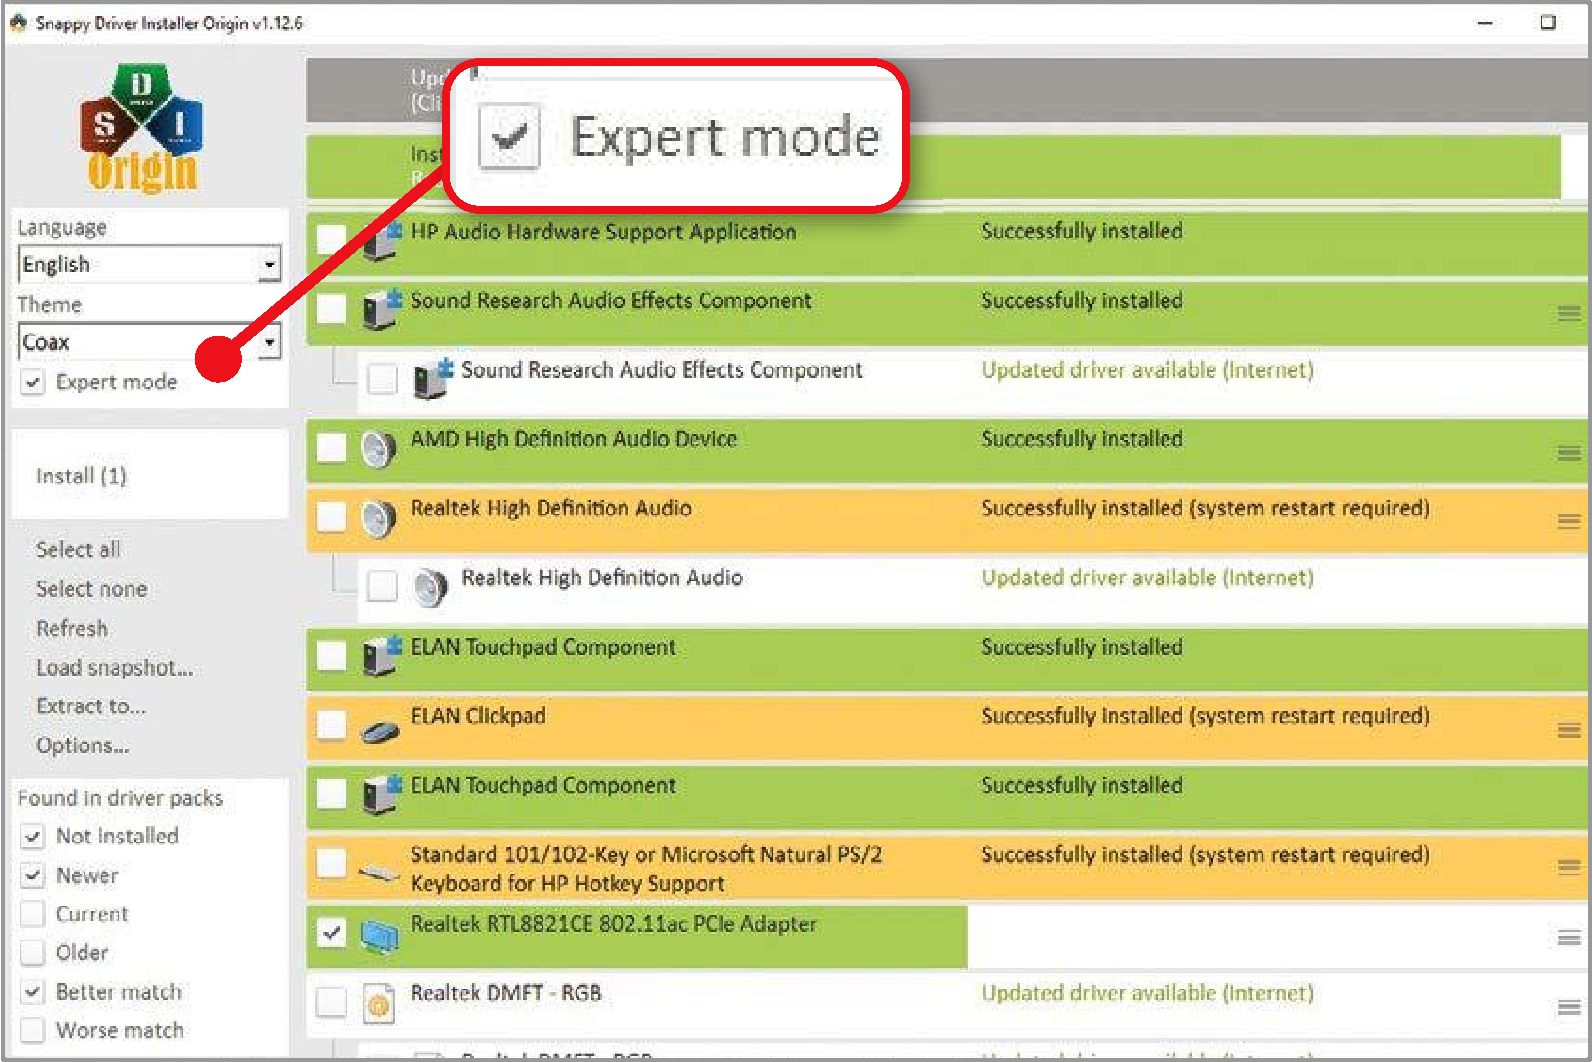1592x1062 pixels.
Task: Open the menu icon on the Standard 101/102-Key keyboard row
Action: 1569,867
